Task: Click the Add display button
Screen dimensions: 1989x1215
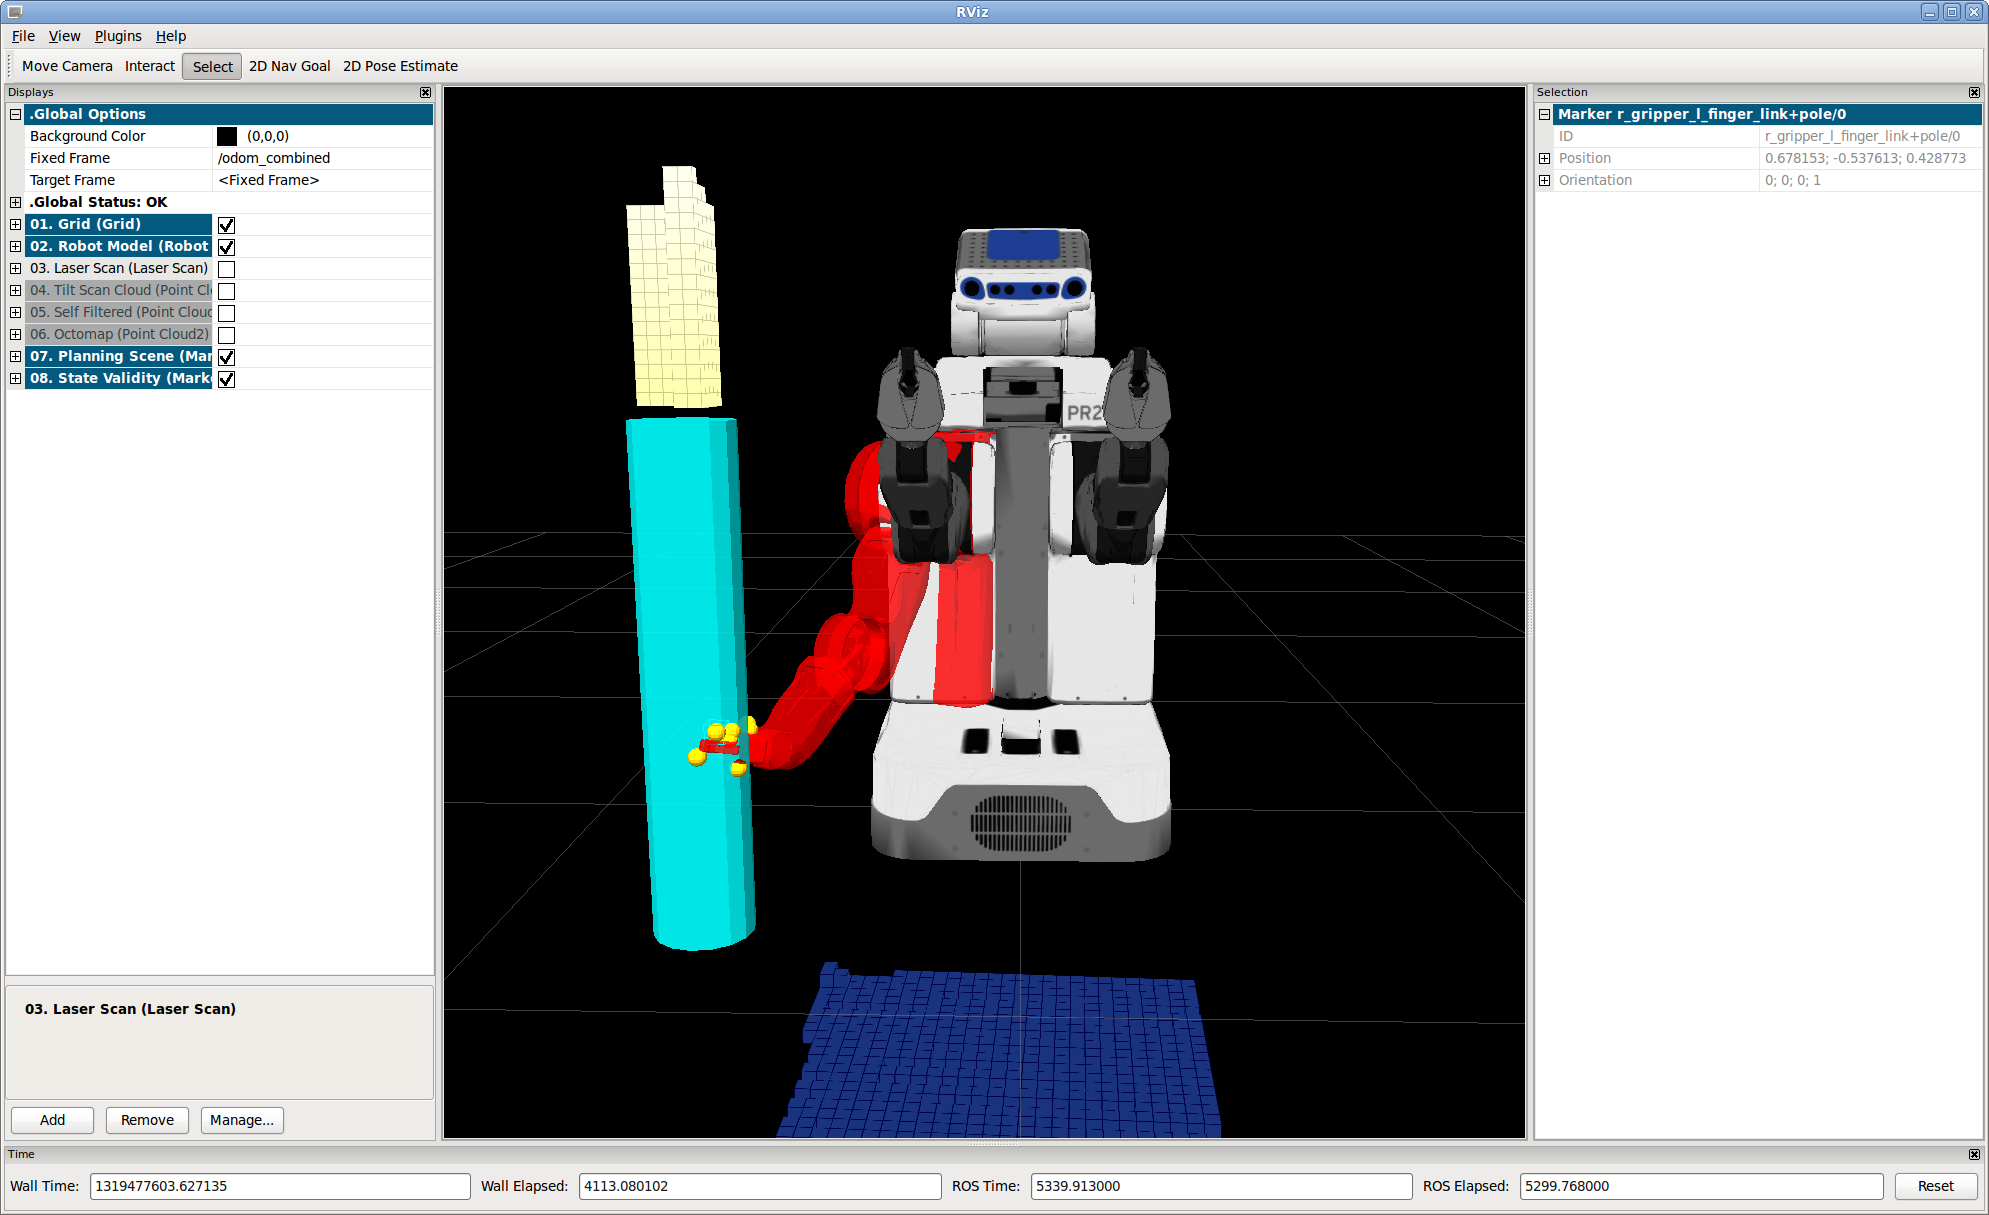Action: click(x=52, y=1120)
